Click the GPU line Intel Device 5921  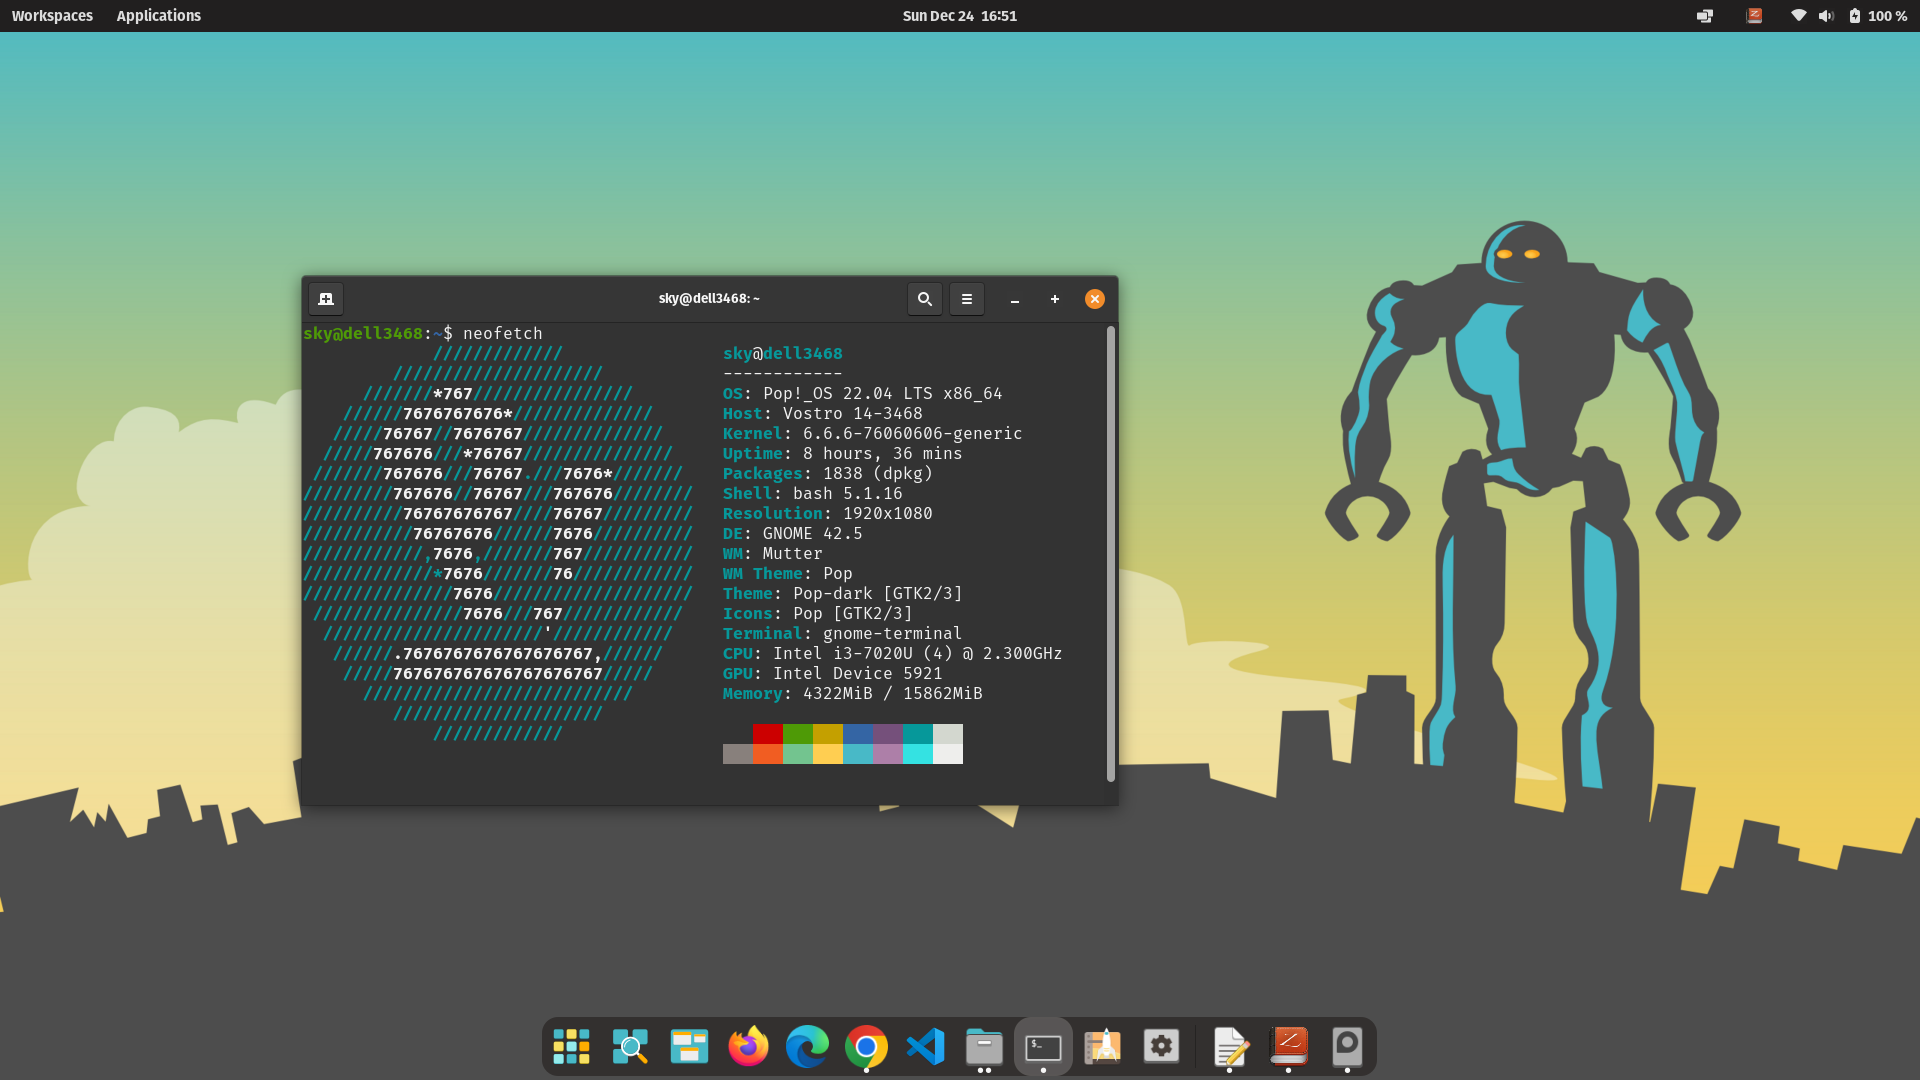(x=832, y=673)
